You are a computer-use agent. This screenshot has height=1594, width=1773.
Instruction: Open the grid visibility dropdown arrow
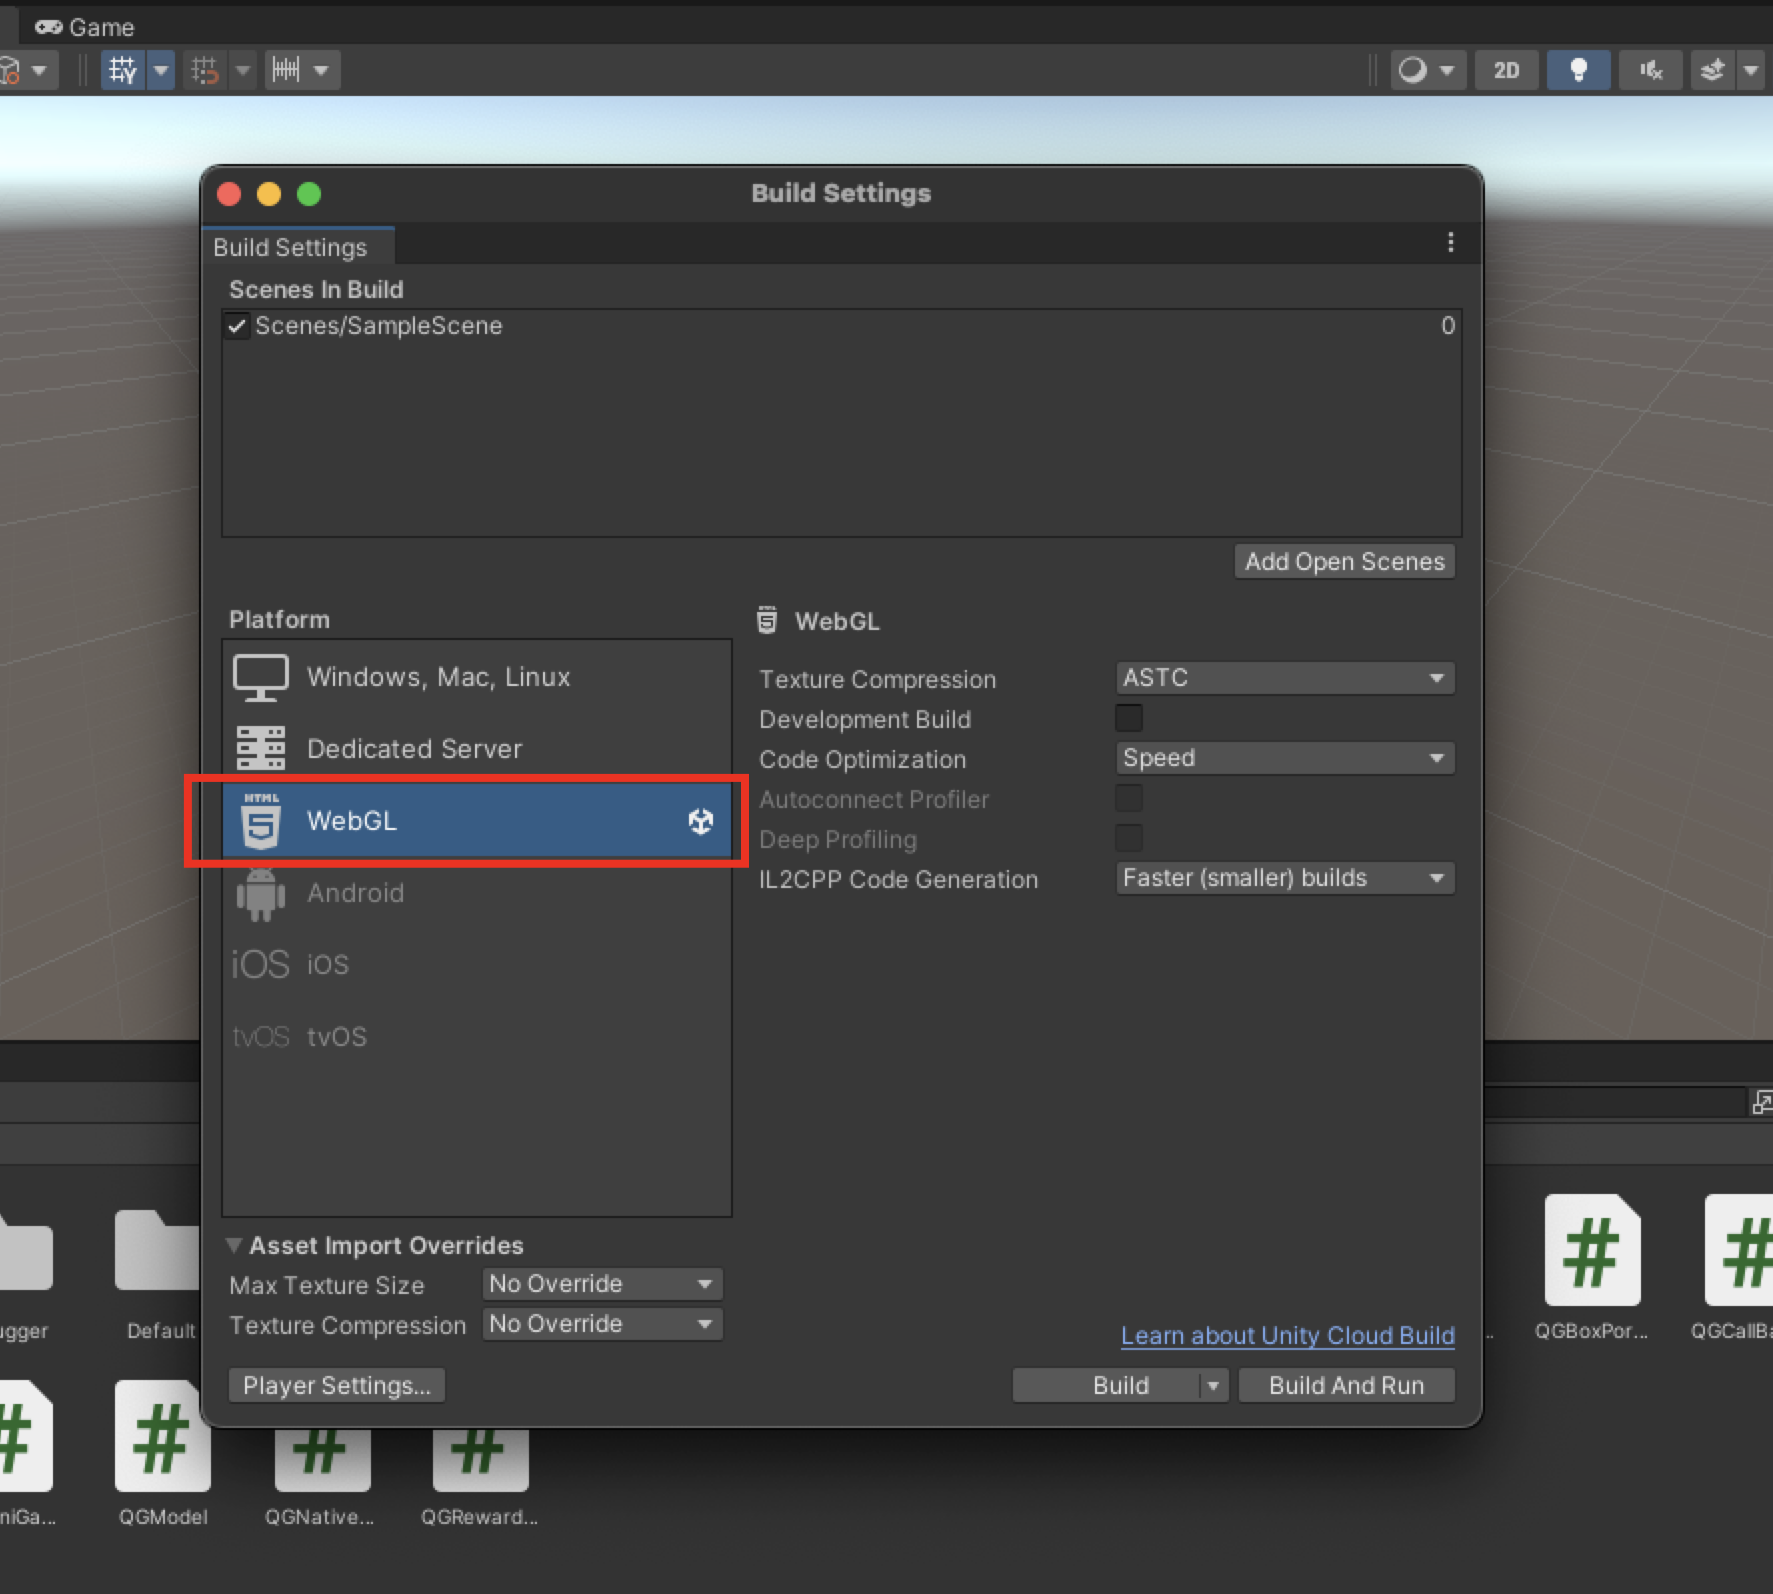(x=161, y=70)
